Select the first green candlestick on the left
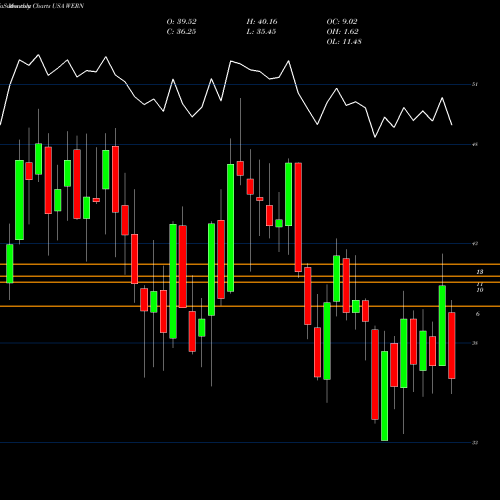Image resolution: width=500 pixels, height=500 pixels. click(10, 264)
